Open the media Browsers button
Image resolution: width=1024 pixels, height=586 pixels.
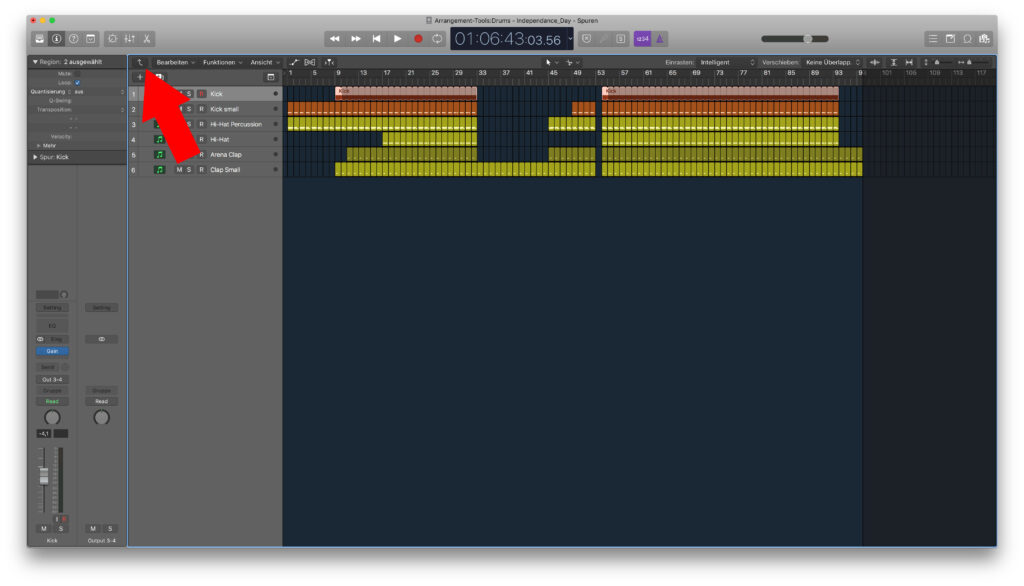click(984, 39)
